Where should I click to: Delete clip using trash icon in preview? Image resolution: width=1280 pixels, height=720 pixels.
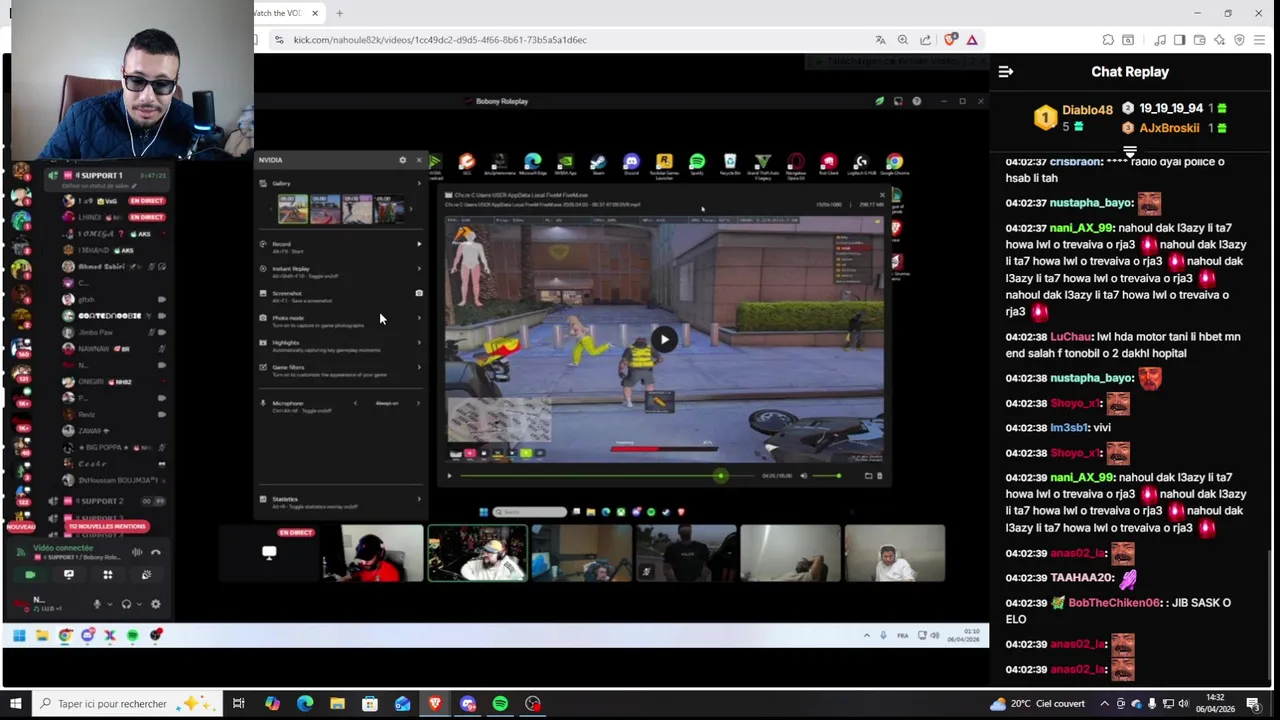(x=879, y=476)
